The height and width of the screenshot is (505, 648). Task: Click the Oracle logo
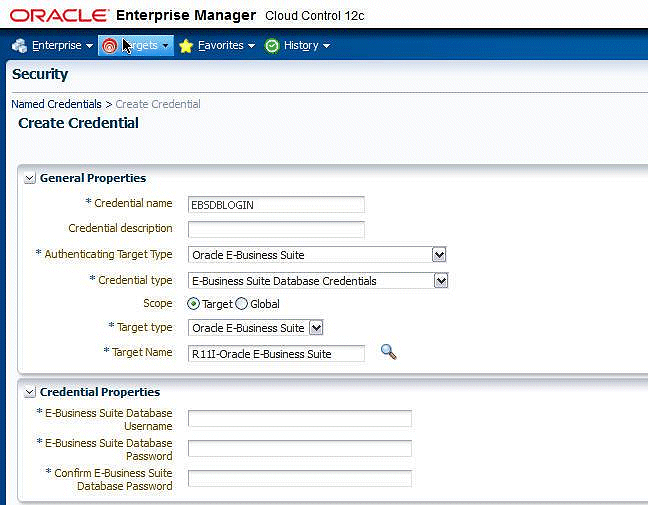click(59, 16)
